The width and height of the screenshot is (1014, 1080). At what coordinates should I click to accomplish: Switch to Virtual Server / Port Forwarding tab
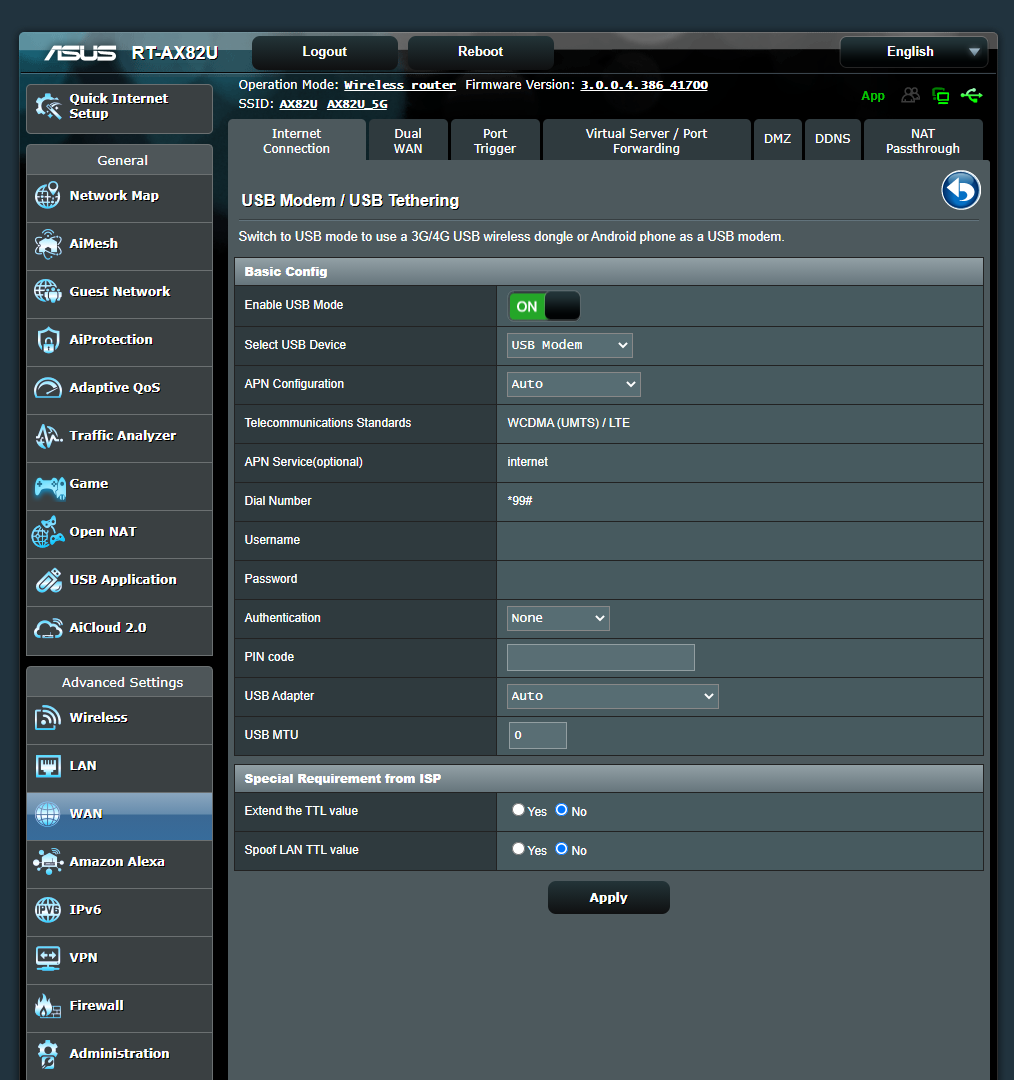tap(646, 141)
